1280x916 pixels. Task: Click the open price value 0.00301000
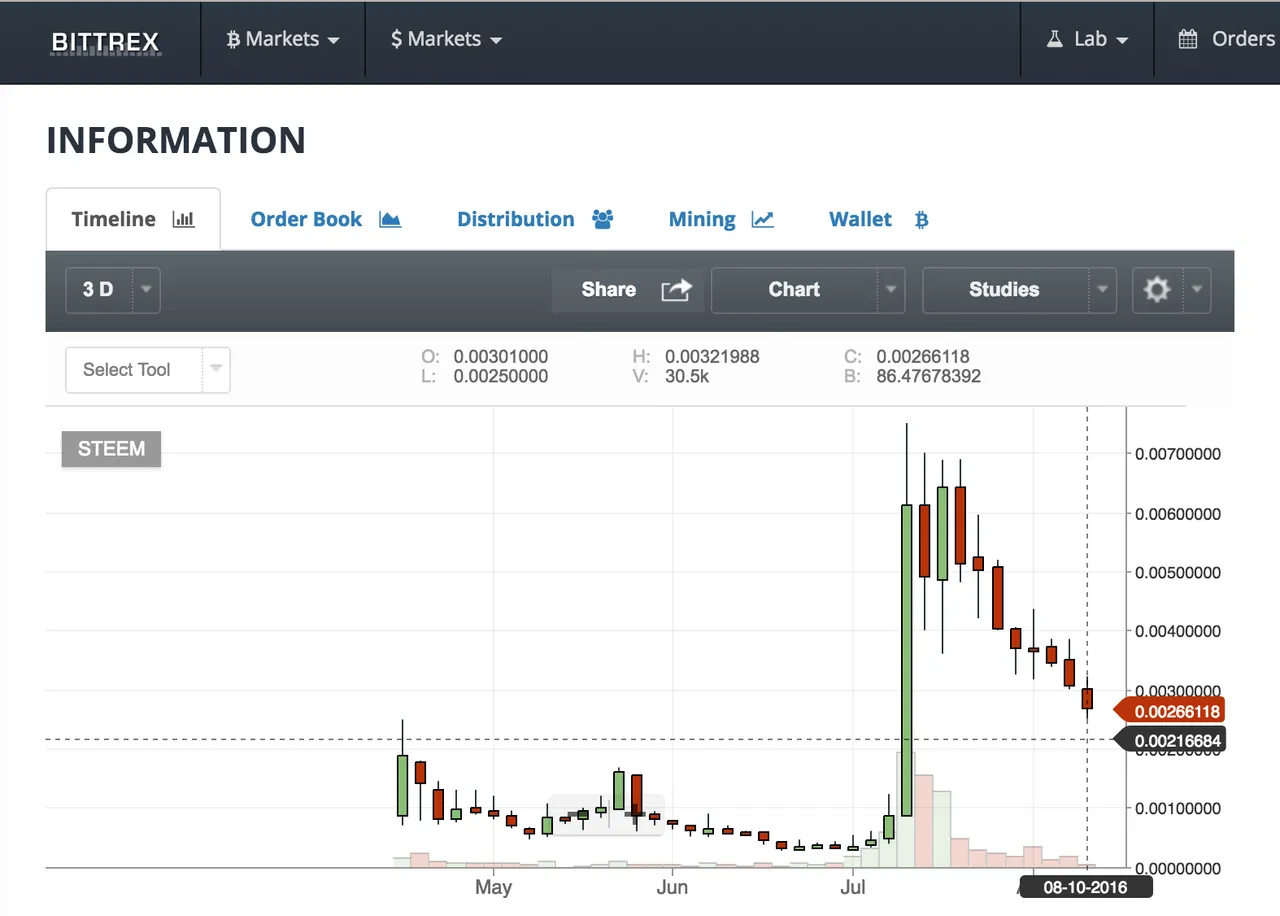coord(500,356)
